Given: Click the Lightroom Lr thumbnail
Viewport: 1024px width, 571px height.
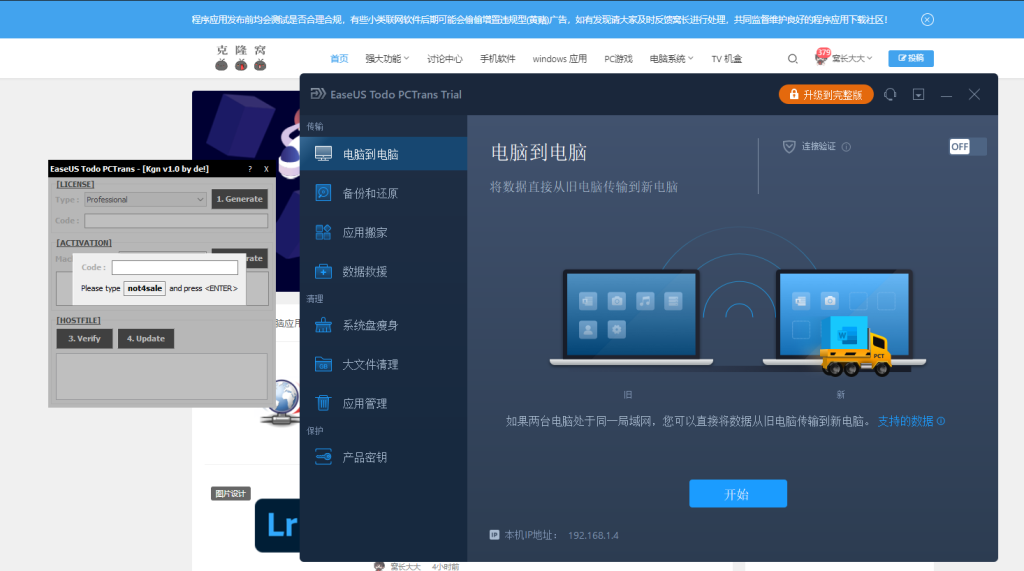Looking at the screenshot, I should (278, 525).
